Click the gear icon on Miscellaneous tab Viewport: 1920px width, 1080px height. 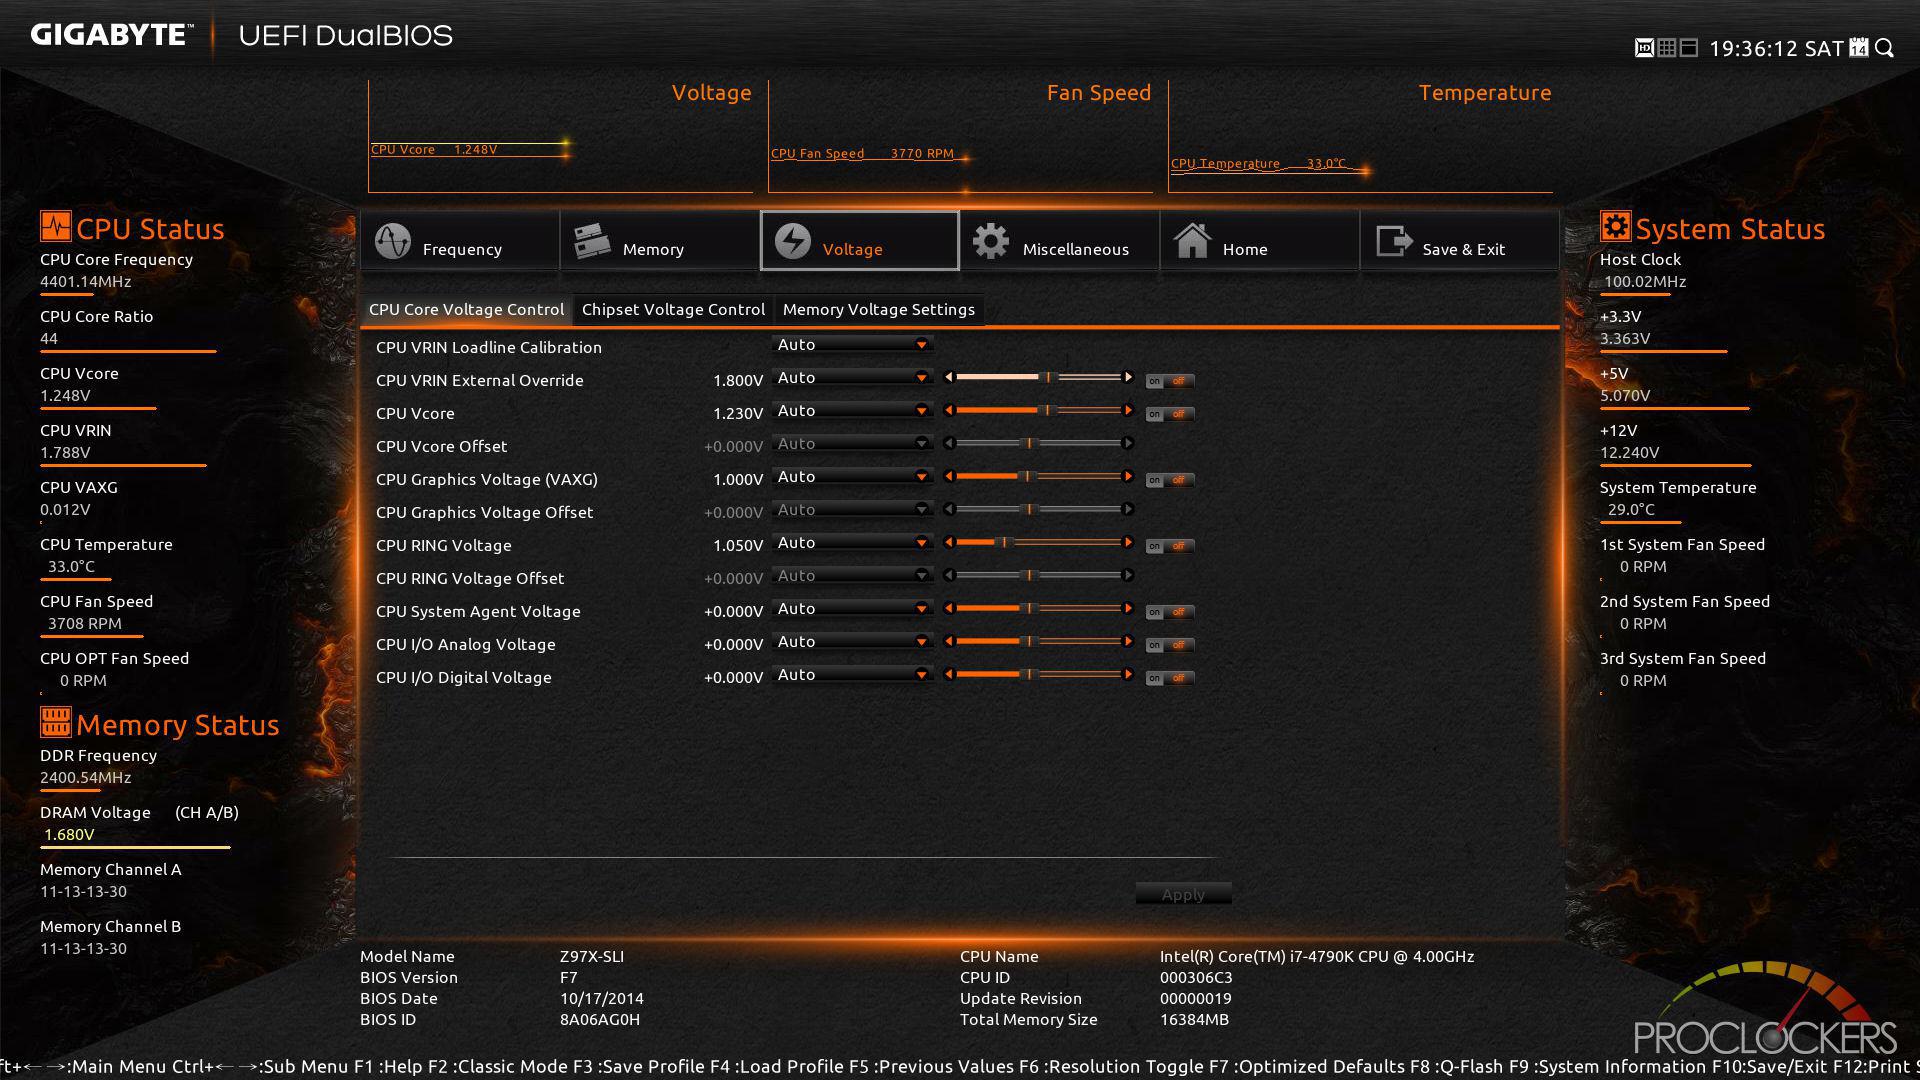click(991, 241)
